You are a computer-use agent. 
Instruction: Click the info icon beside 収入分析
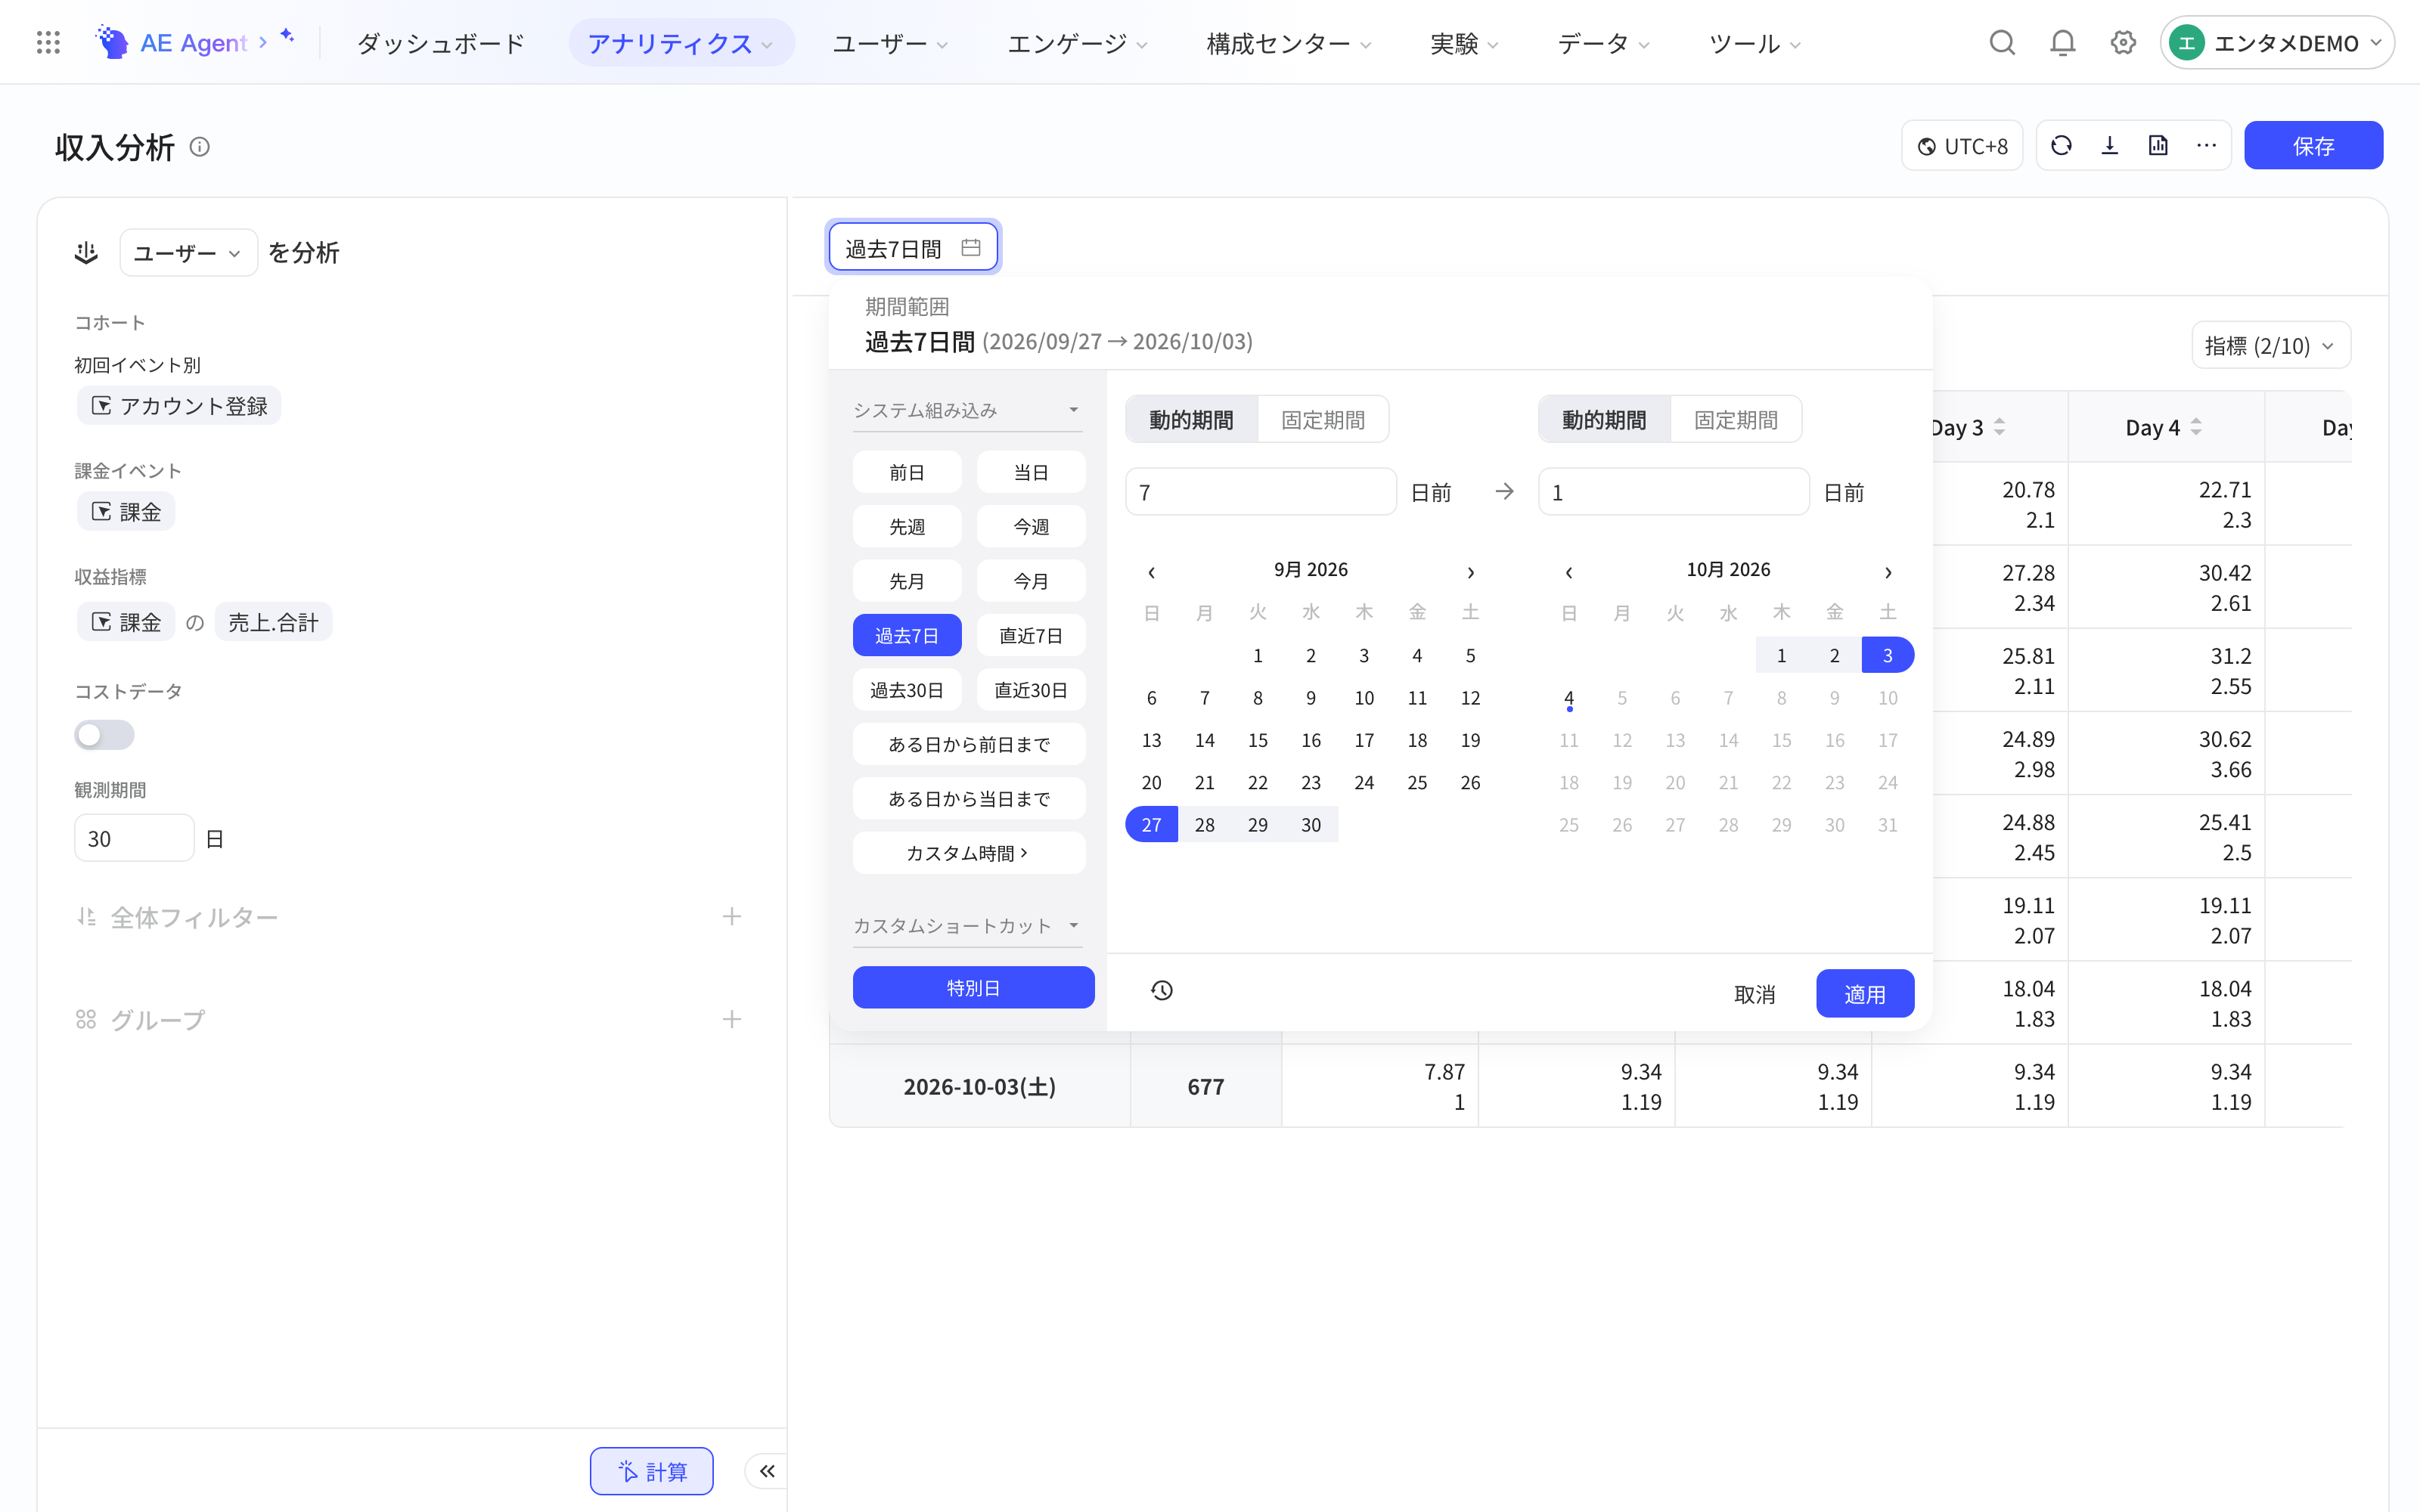point(200,147)
